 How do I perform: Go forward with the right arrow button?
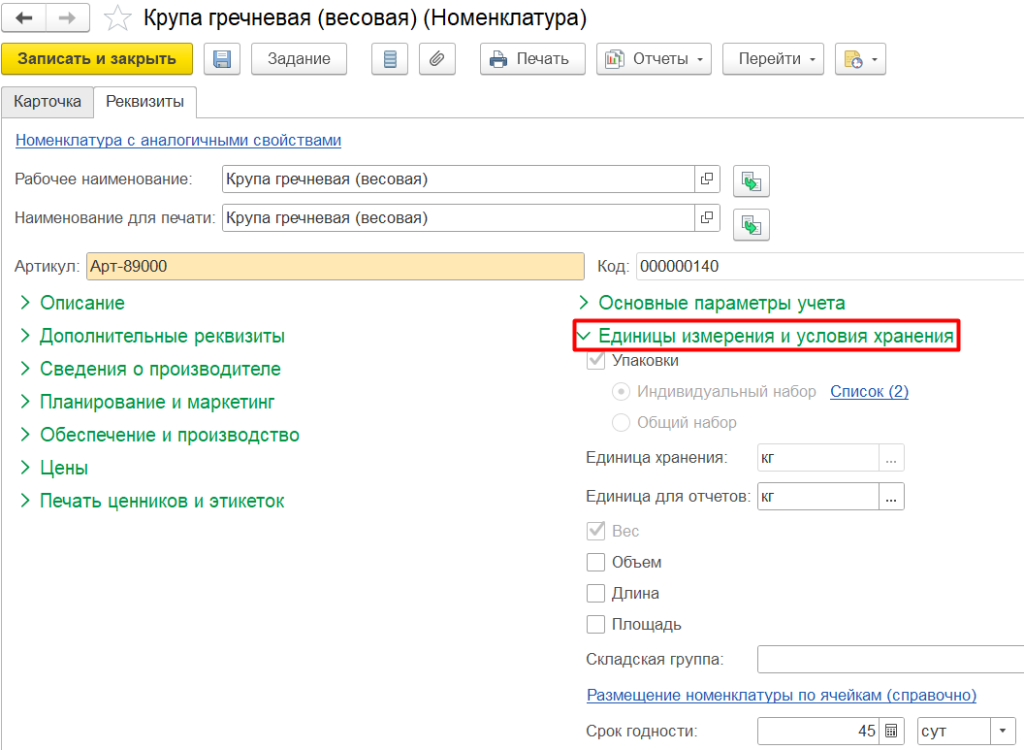67,18
